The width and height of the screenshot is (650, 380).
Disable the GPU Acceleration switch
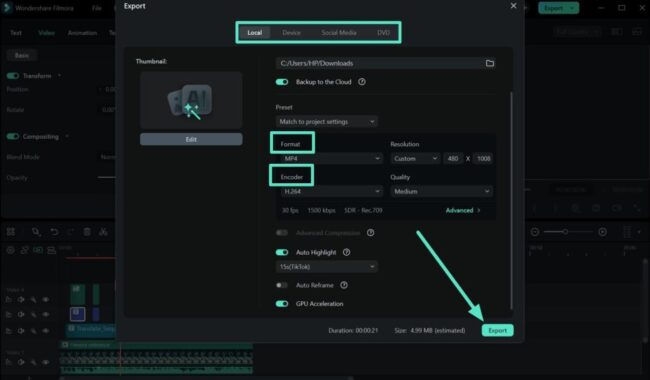(282, 304)
